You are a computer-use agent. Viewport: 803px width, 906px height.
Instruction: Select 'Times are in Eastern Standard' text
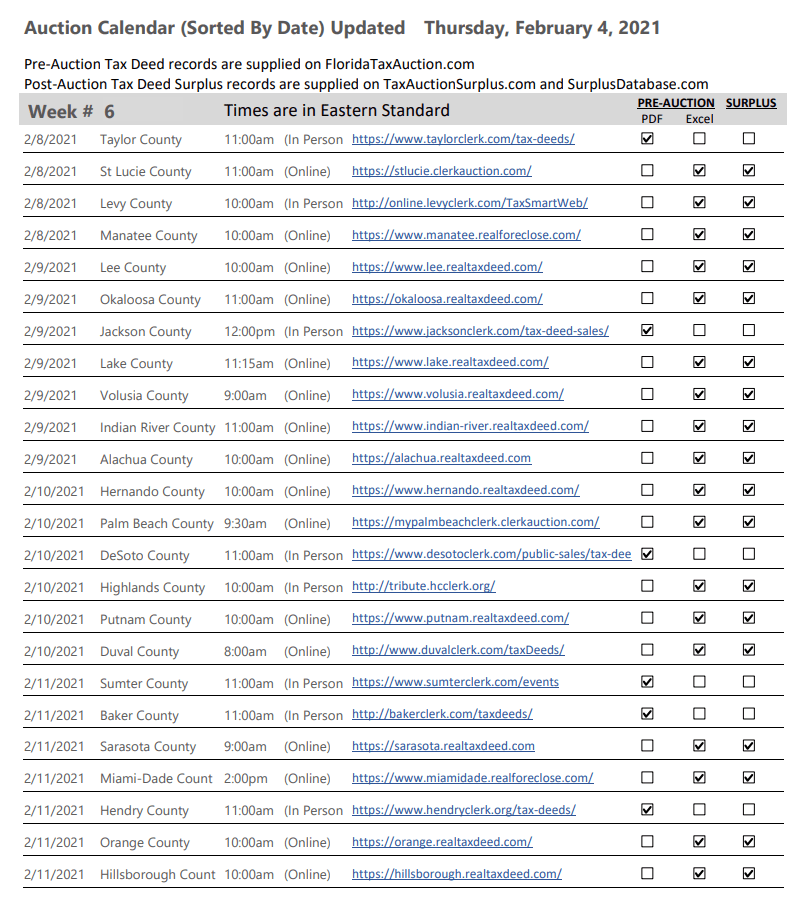[337, 110]
